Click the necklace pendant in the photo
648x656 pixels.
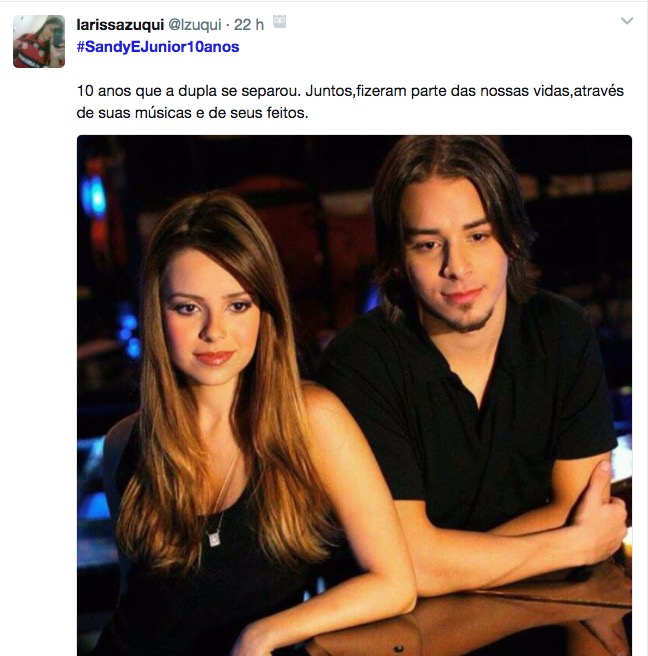point(214,538)
